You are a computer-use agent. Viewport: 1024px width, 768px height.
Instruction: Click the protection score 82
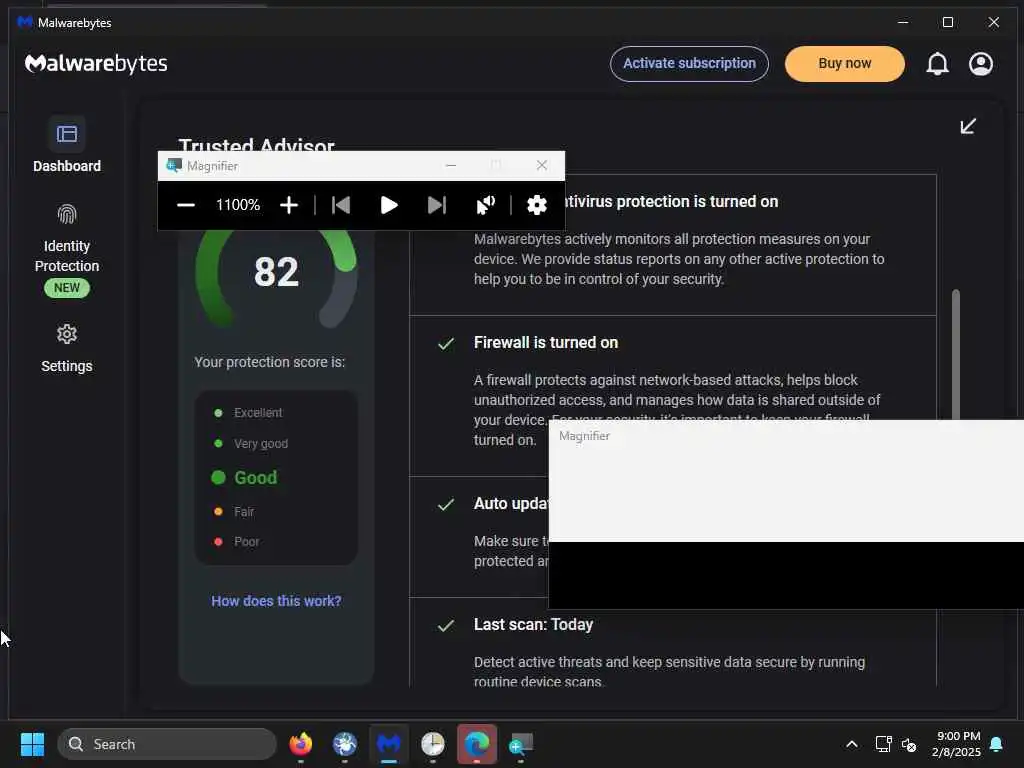276,272
